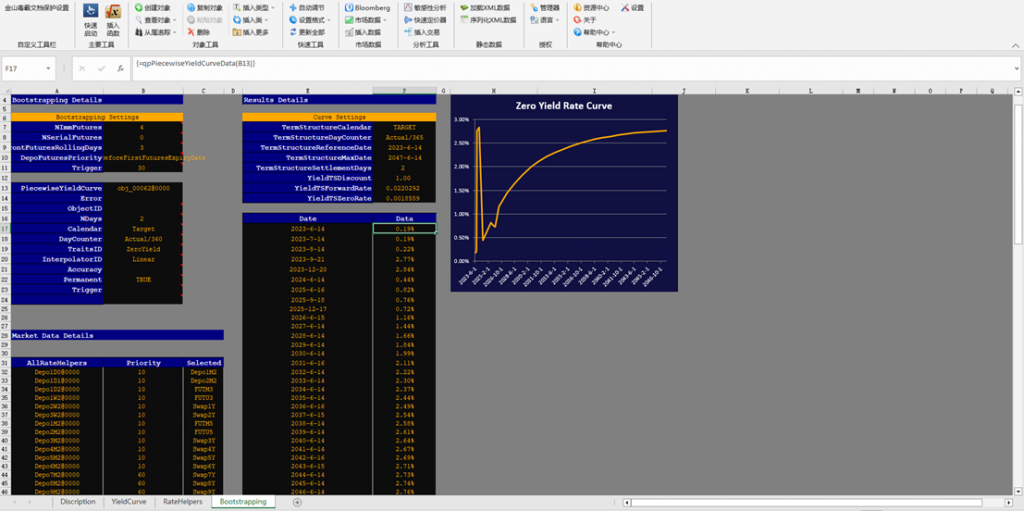Click 插入数据 insert data
This screenshot has height=511, width=1024.
[362, 31]
